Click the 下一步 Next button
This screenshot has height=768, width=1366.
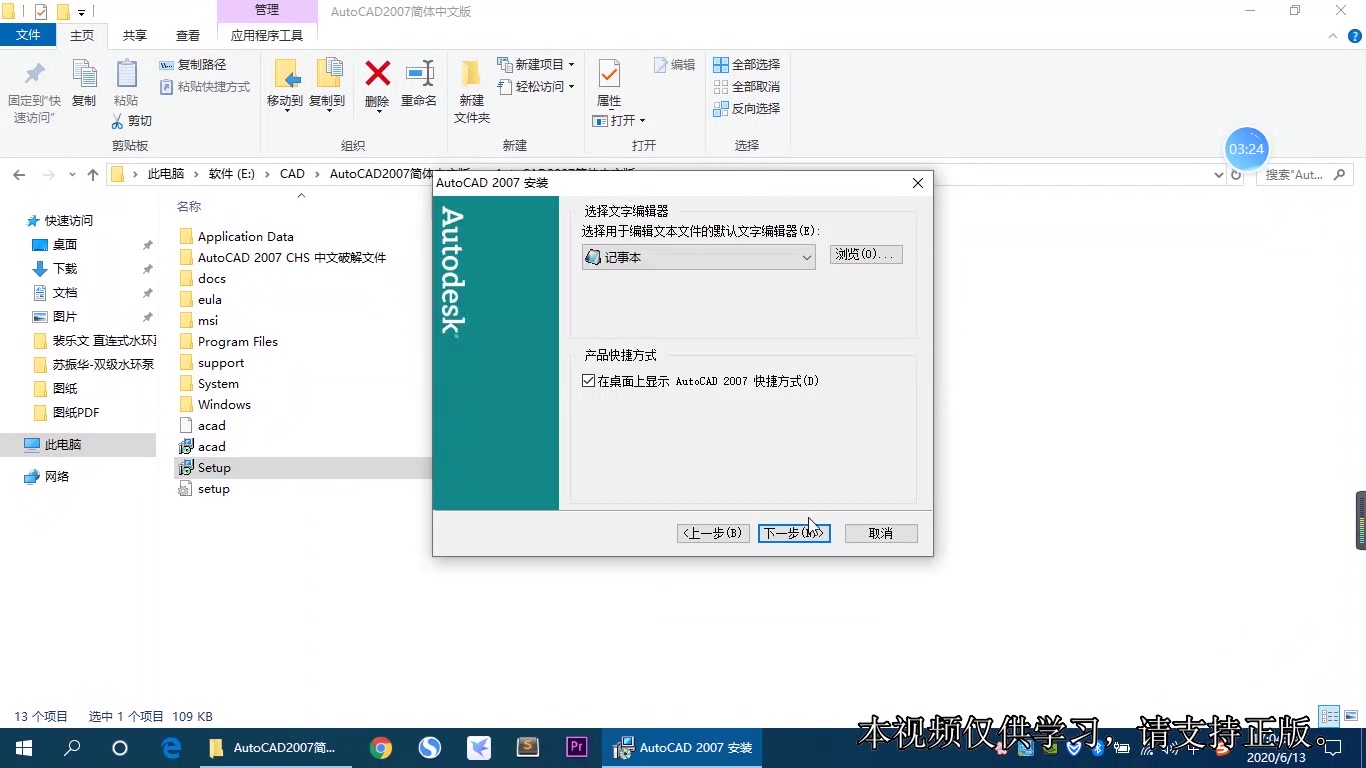click(x=794, y=533)
